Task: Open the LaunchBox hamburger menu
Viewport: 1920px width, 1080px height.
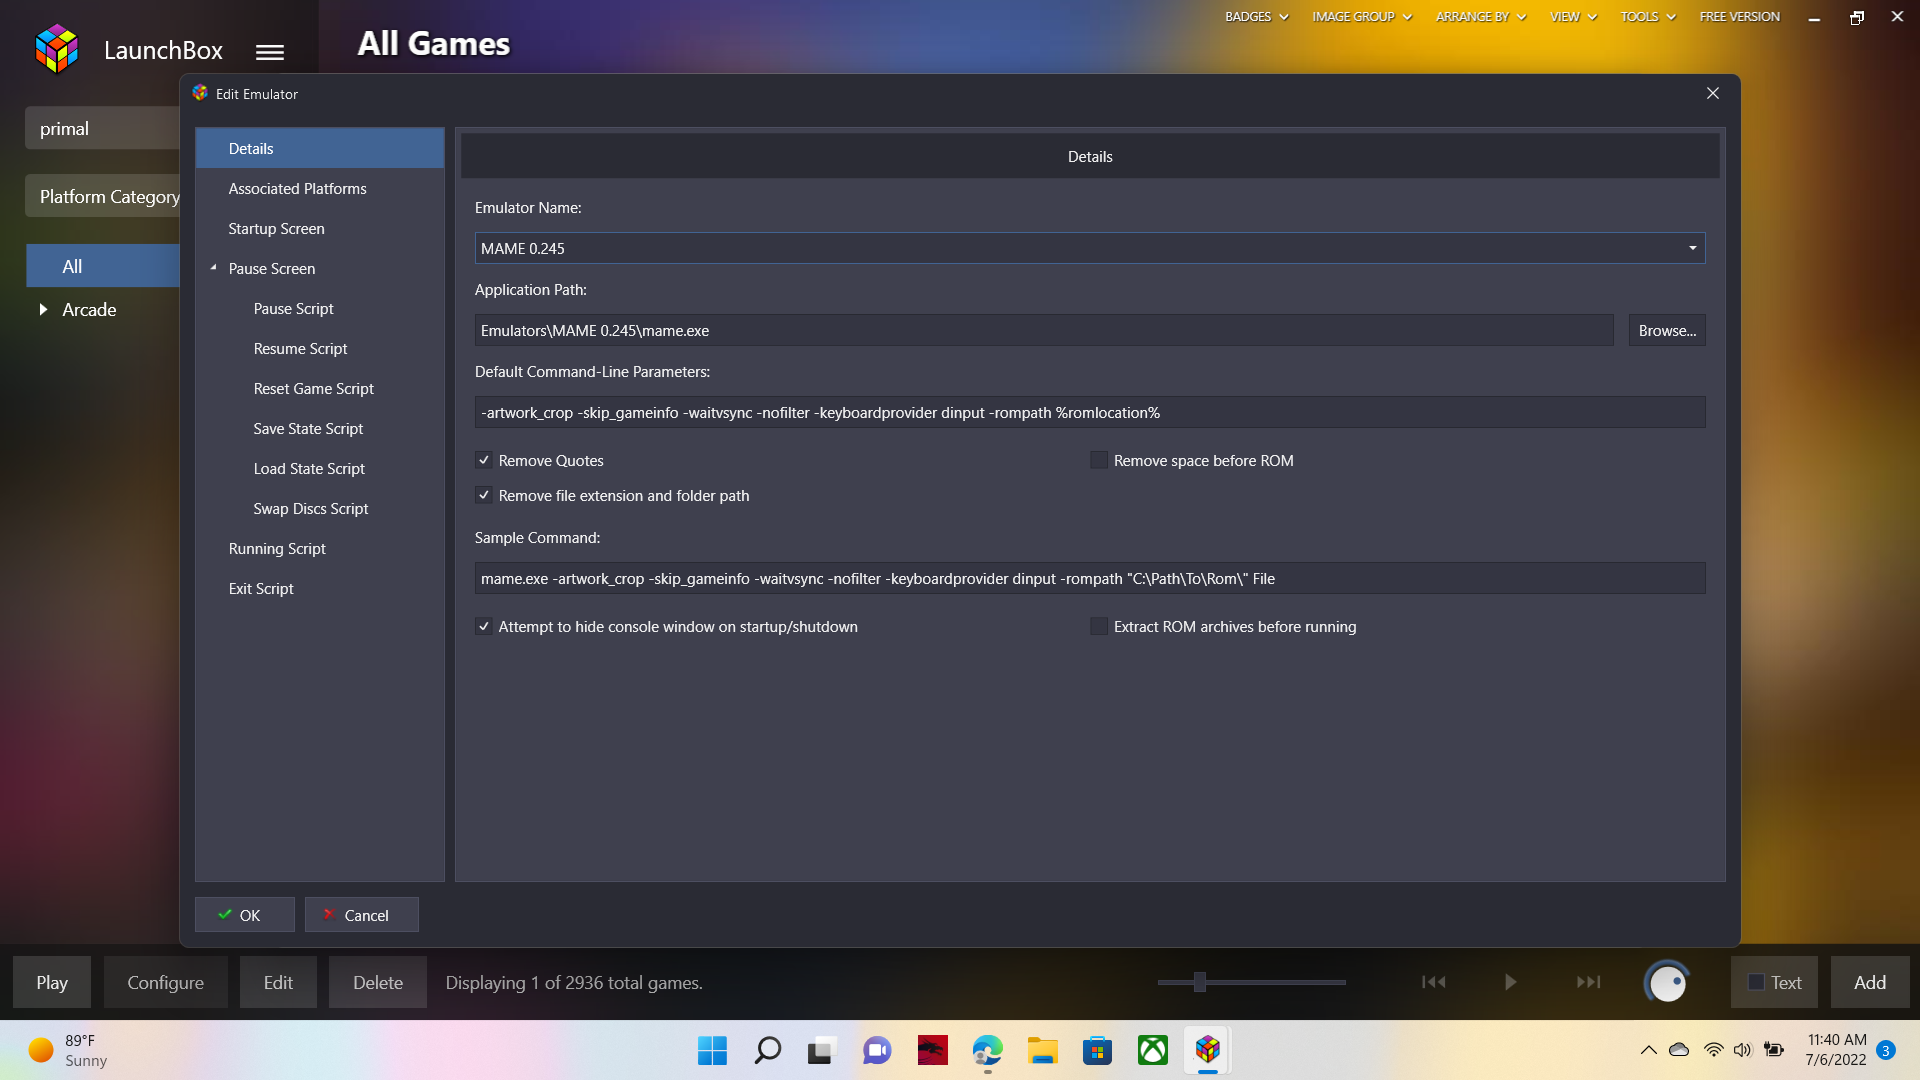Action: pyautogui.click(x=270, y=52)
